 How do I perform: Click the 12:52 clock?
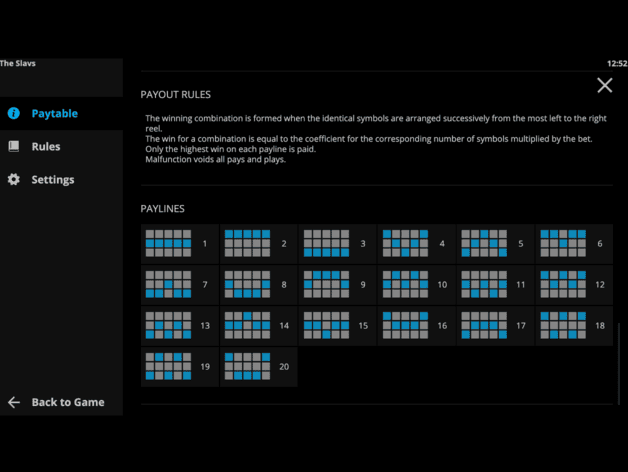617,63
